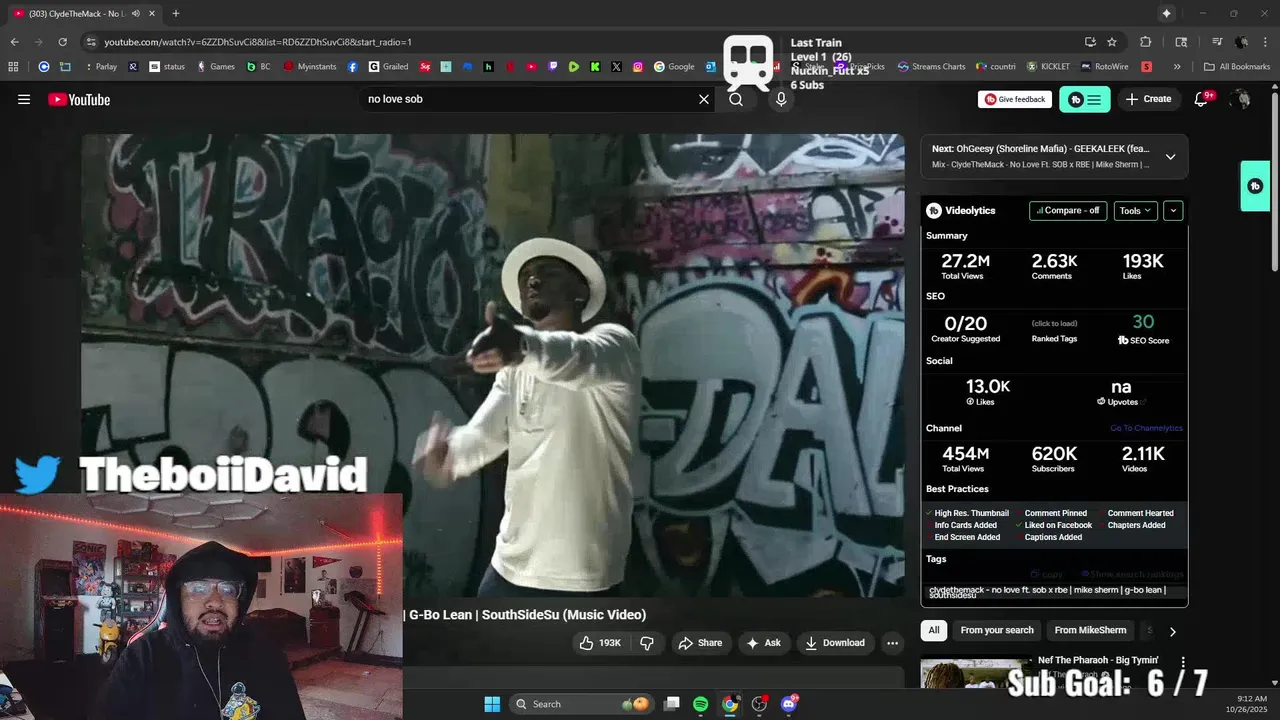Show more bookmarks with double chevron
This screenshot has width=1280, height=720.
pos(1177,67)
